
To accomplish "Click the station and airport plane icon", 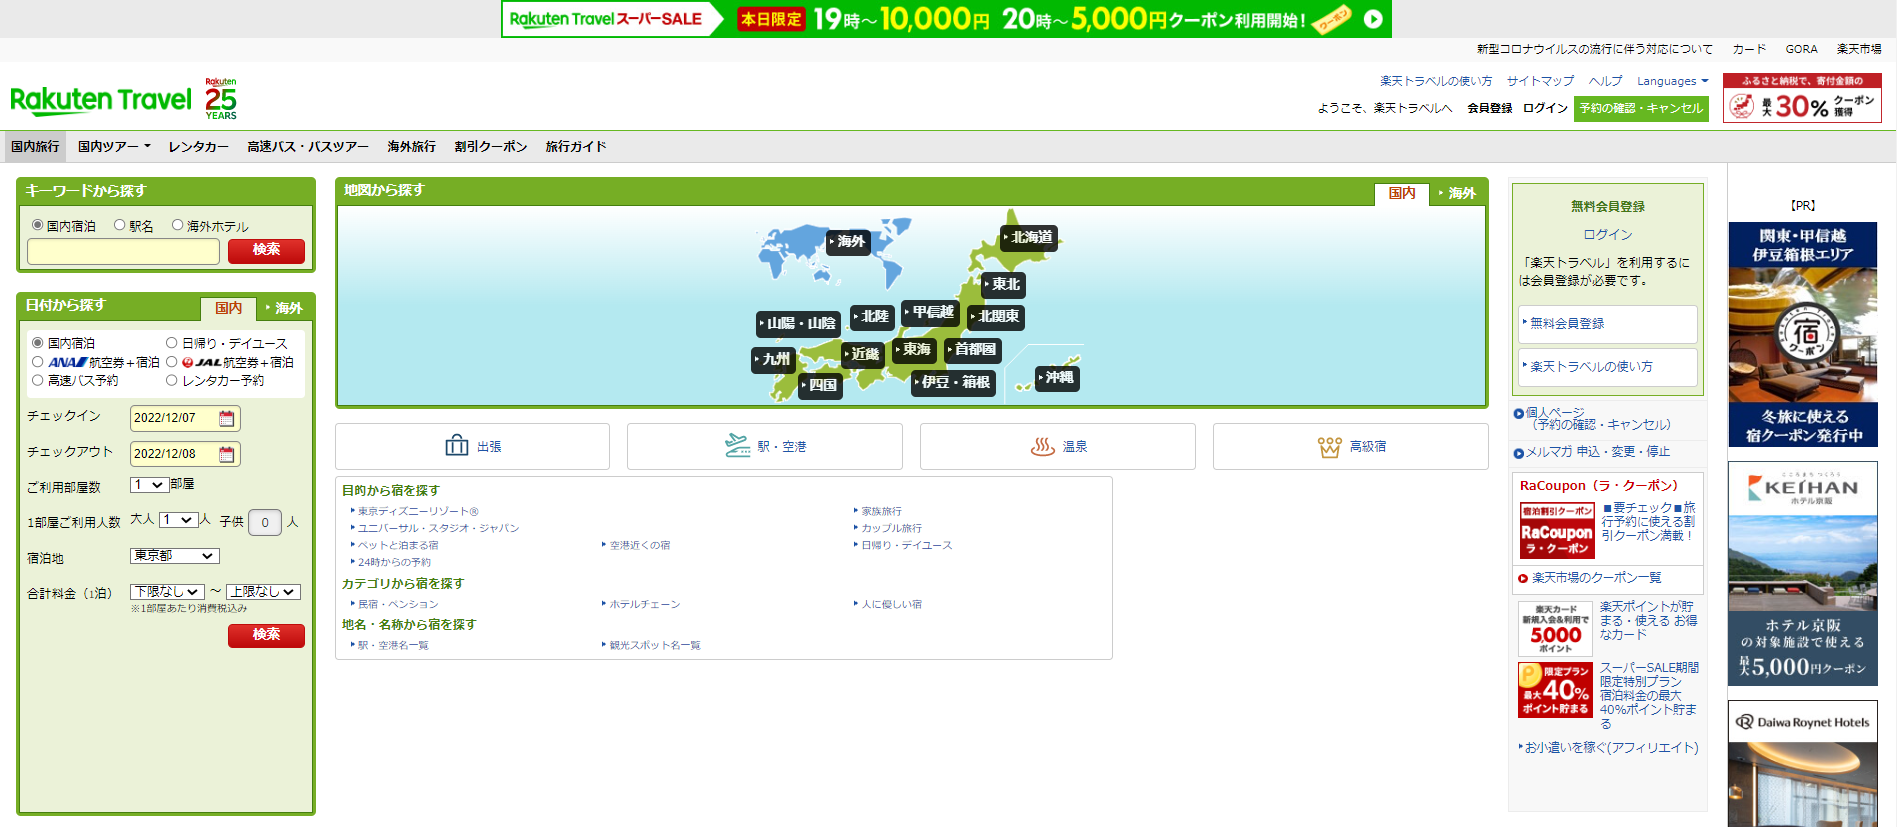I will [x=737, y=446].
